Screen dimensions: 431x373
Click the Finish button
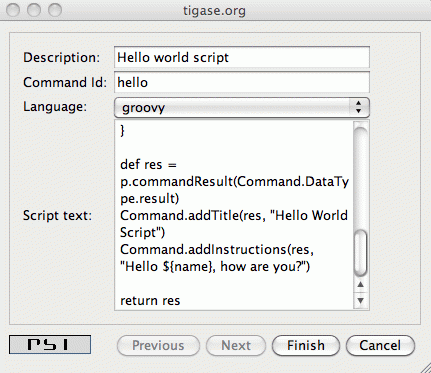[306, 345]
